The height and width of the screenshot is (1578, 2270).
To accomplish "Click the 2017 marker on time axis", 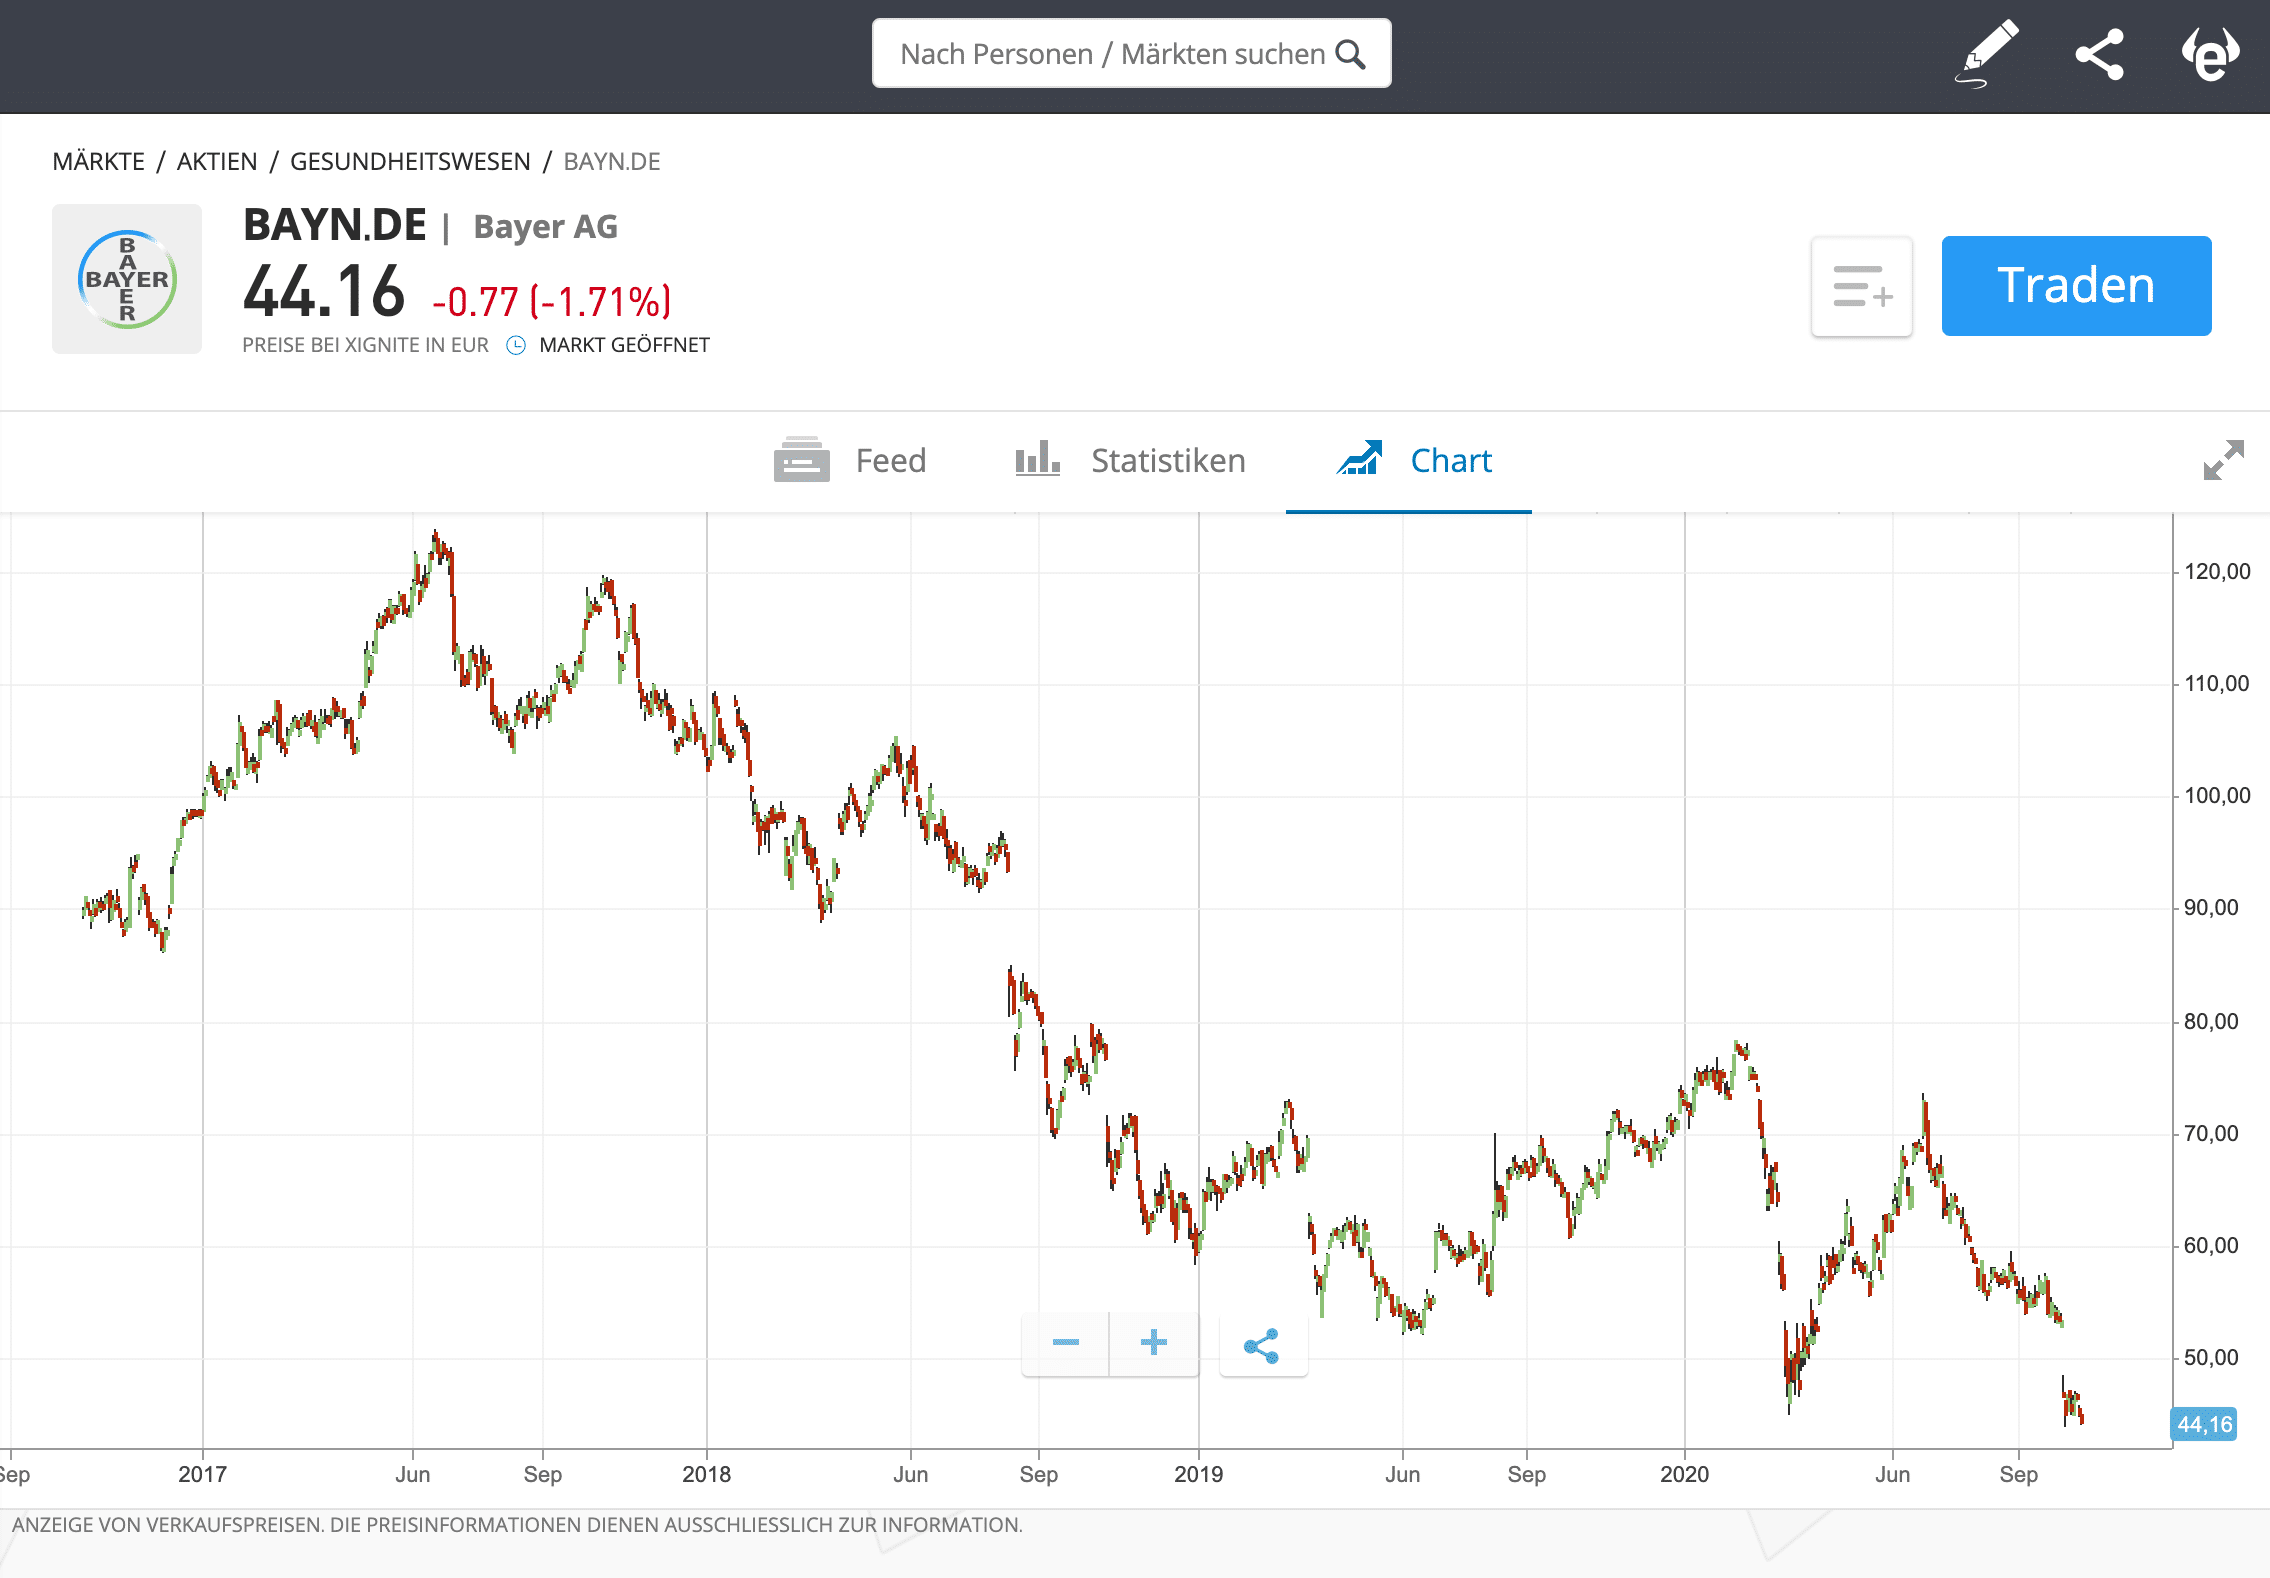I will point(202,1474).
